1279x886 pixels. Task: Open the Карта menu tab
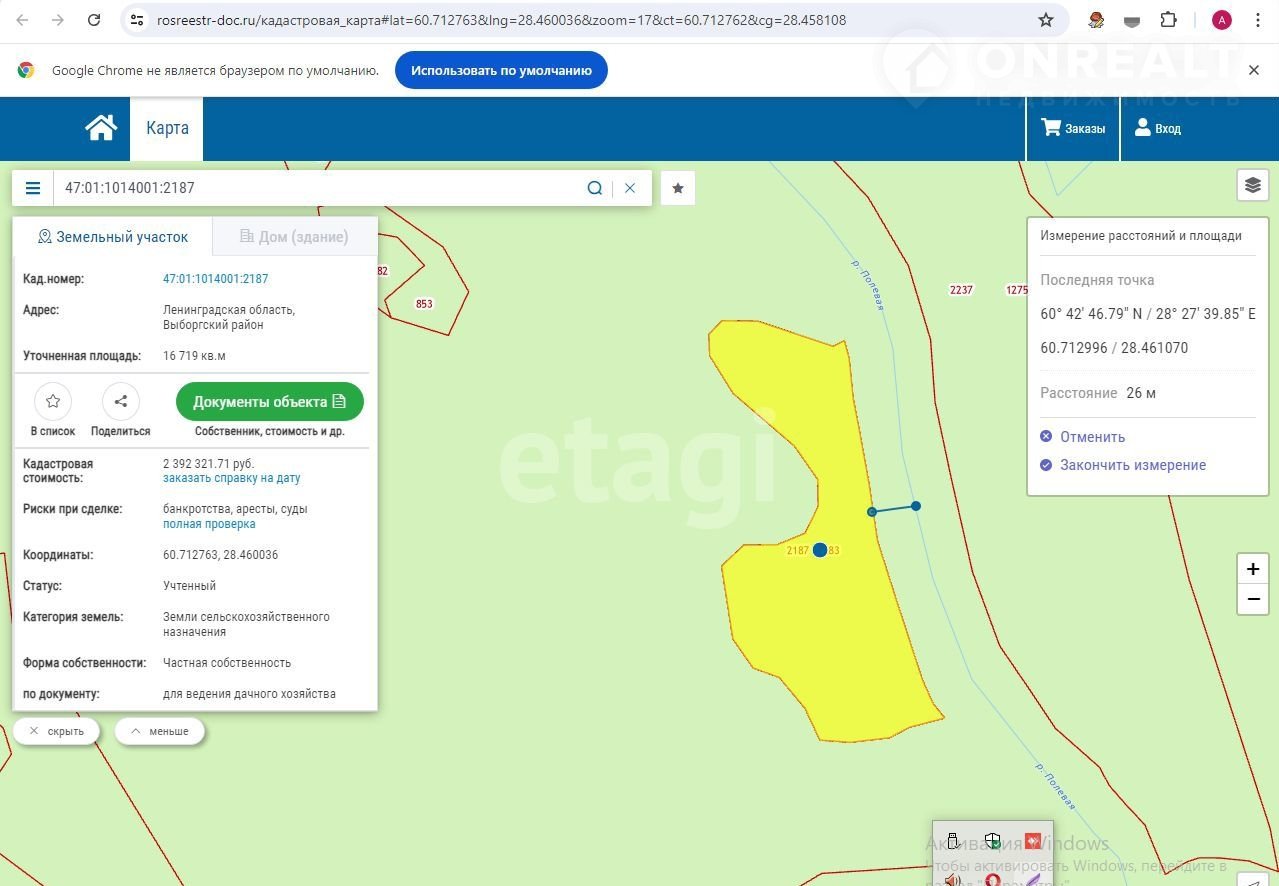click(167, 128)
